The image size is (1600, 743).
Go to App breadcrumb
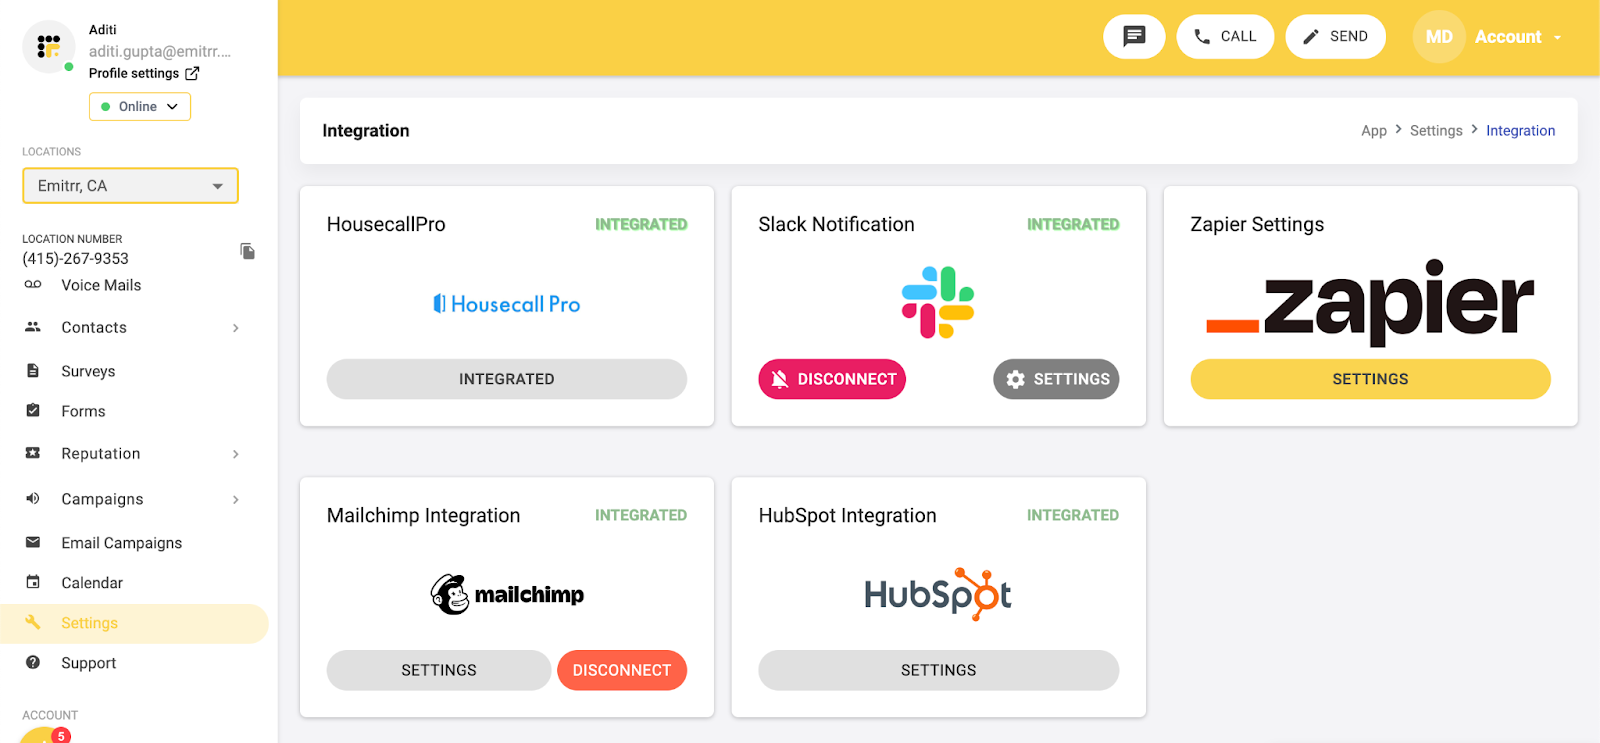pos(1374,131)
